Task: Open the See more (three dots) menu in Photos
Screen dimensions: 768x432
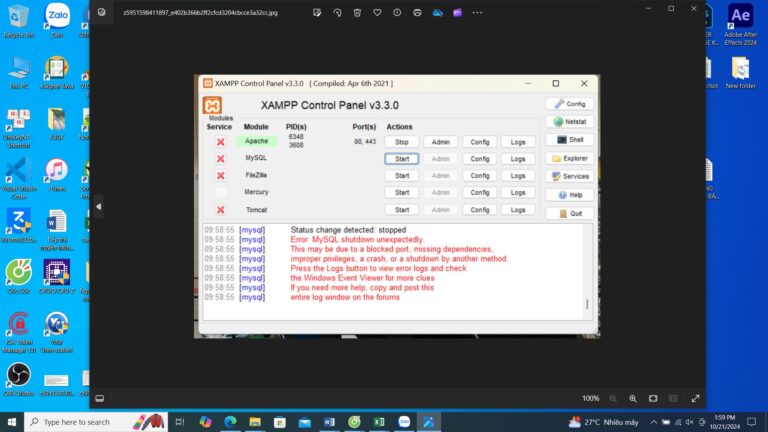Action: click(x=478, y=13)
